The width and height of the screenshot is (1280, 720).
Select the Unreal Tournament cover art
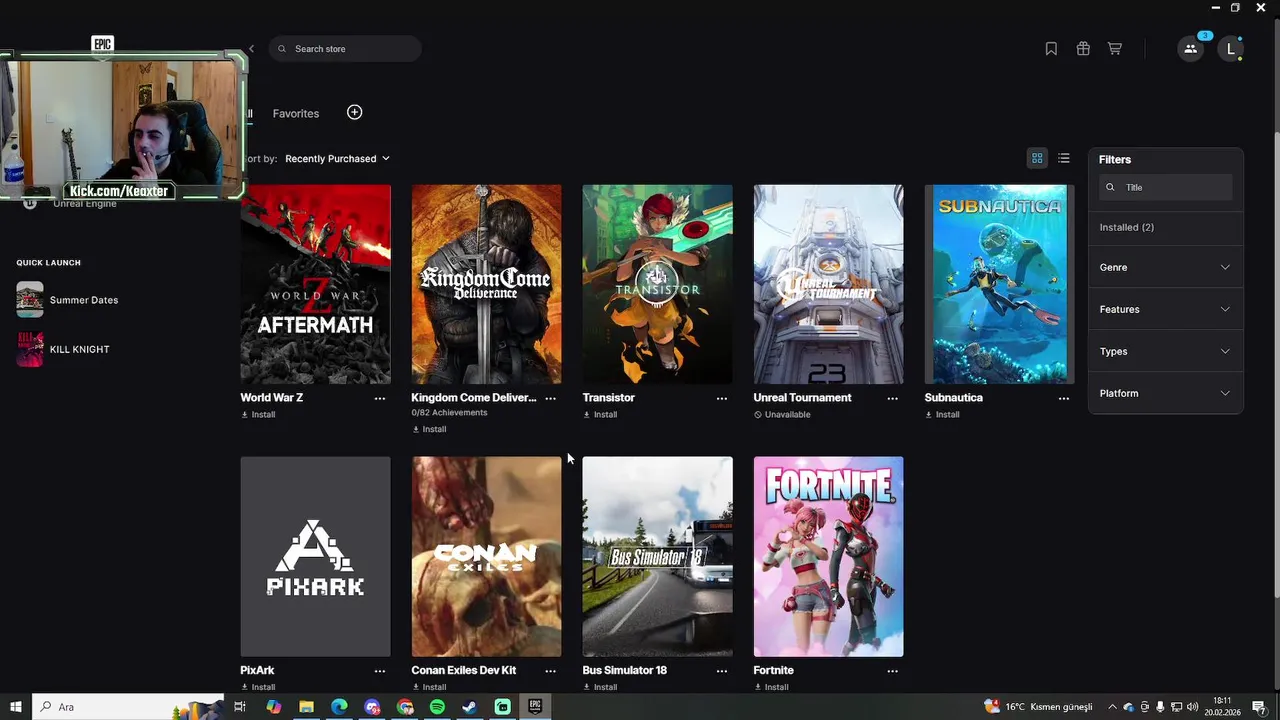(828, 284)
